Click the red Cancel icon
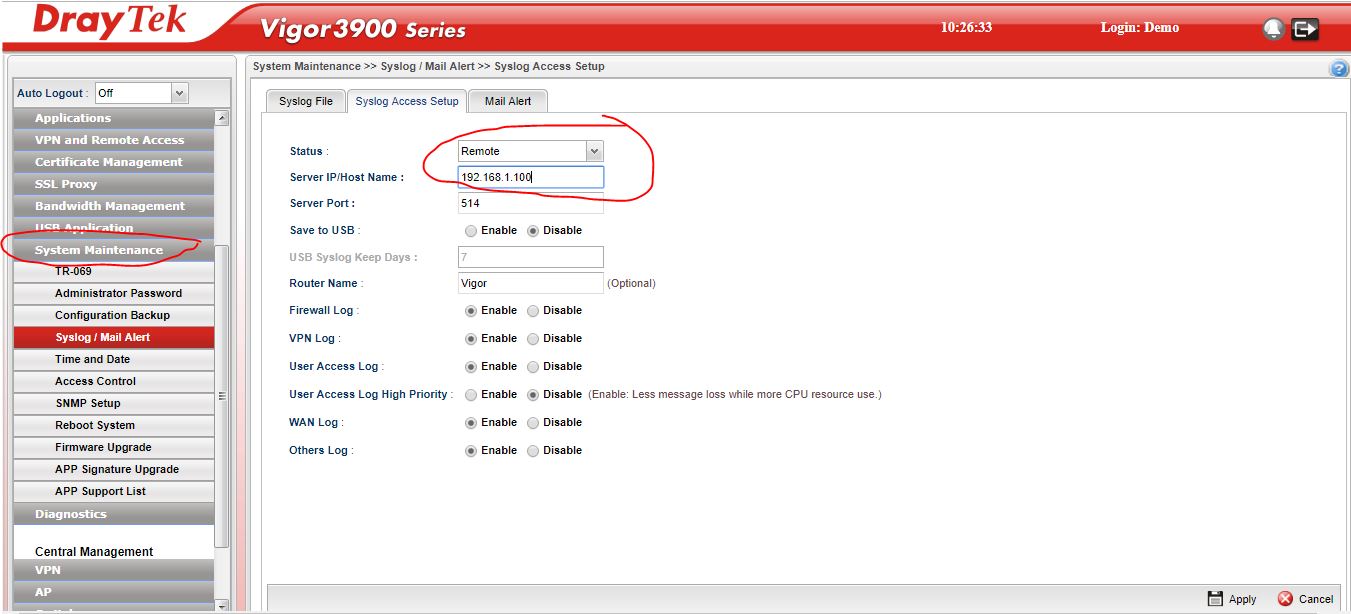The image size is (1351, 614). click(1285, 598)
